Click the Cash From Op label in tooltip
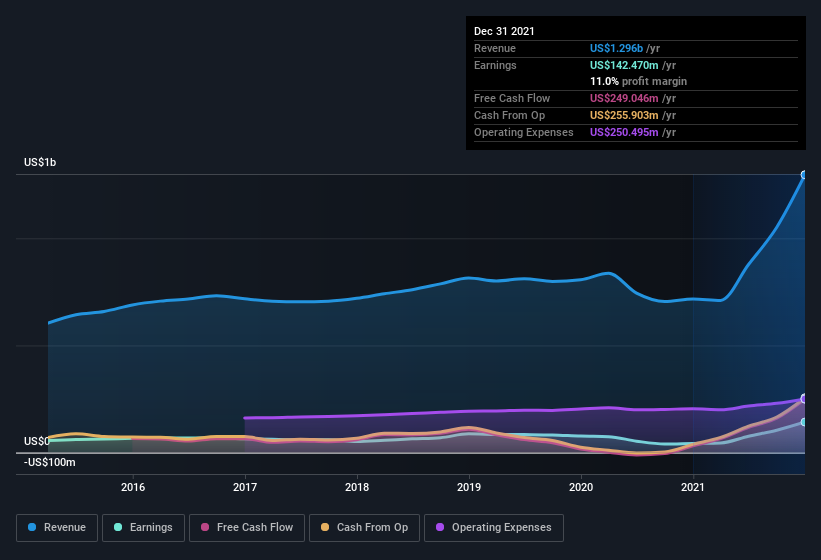Image resolution: width=821 pixels, height=560 pixels. [x=509, y=115]
